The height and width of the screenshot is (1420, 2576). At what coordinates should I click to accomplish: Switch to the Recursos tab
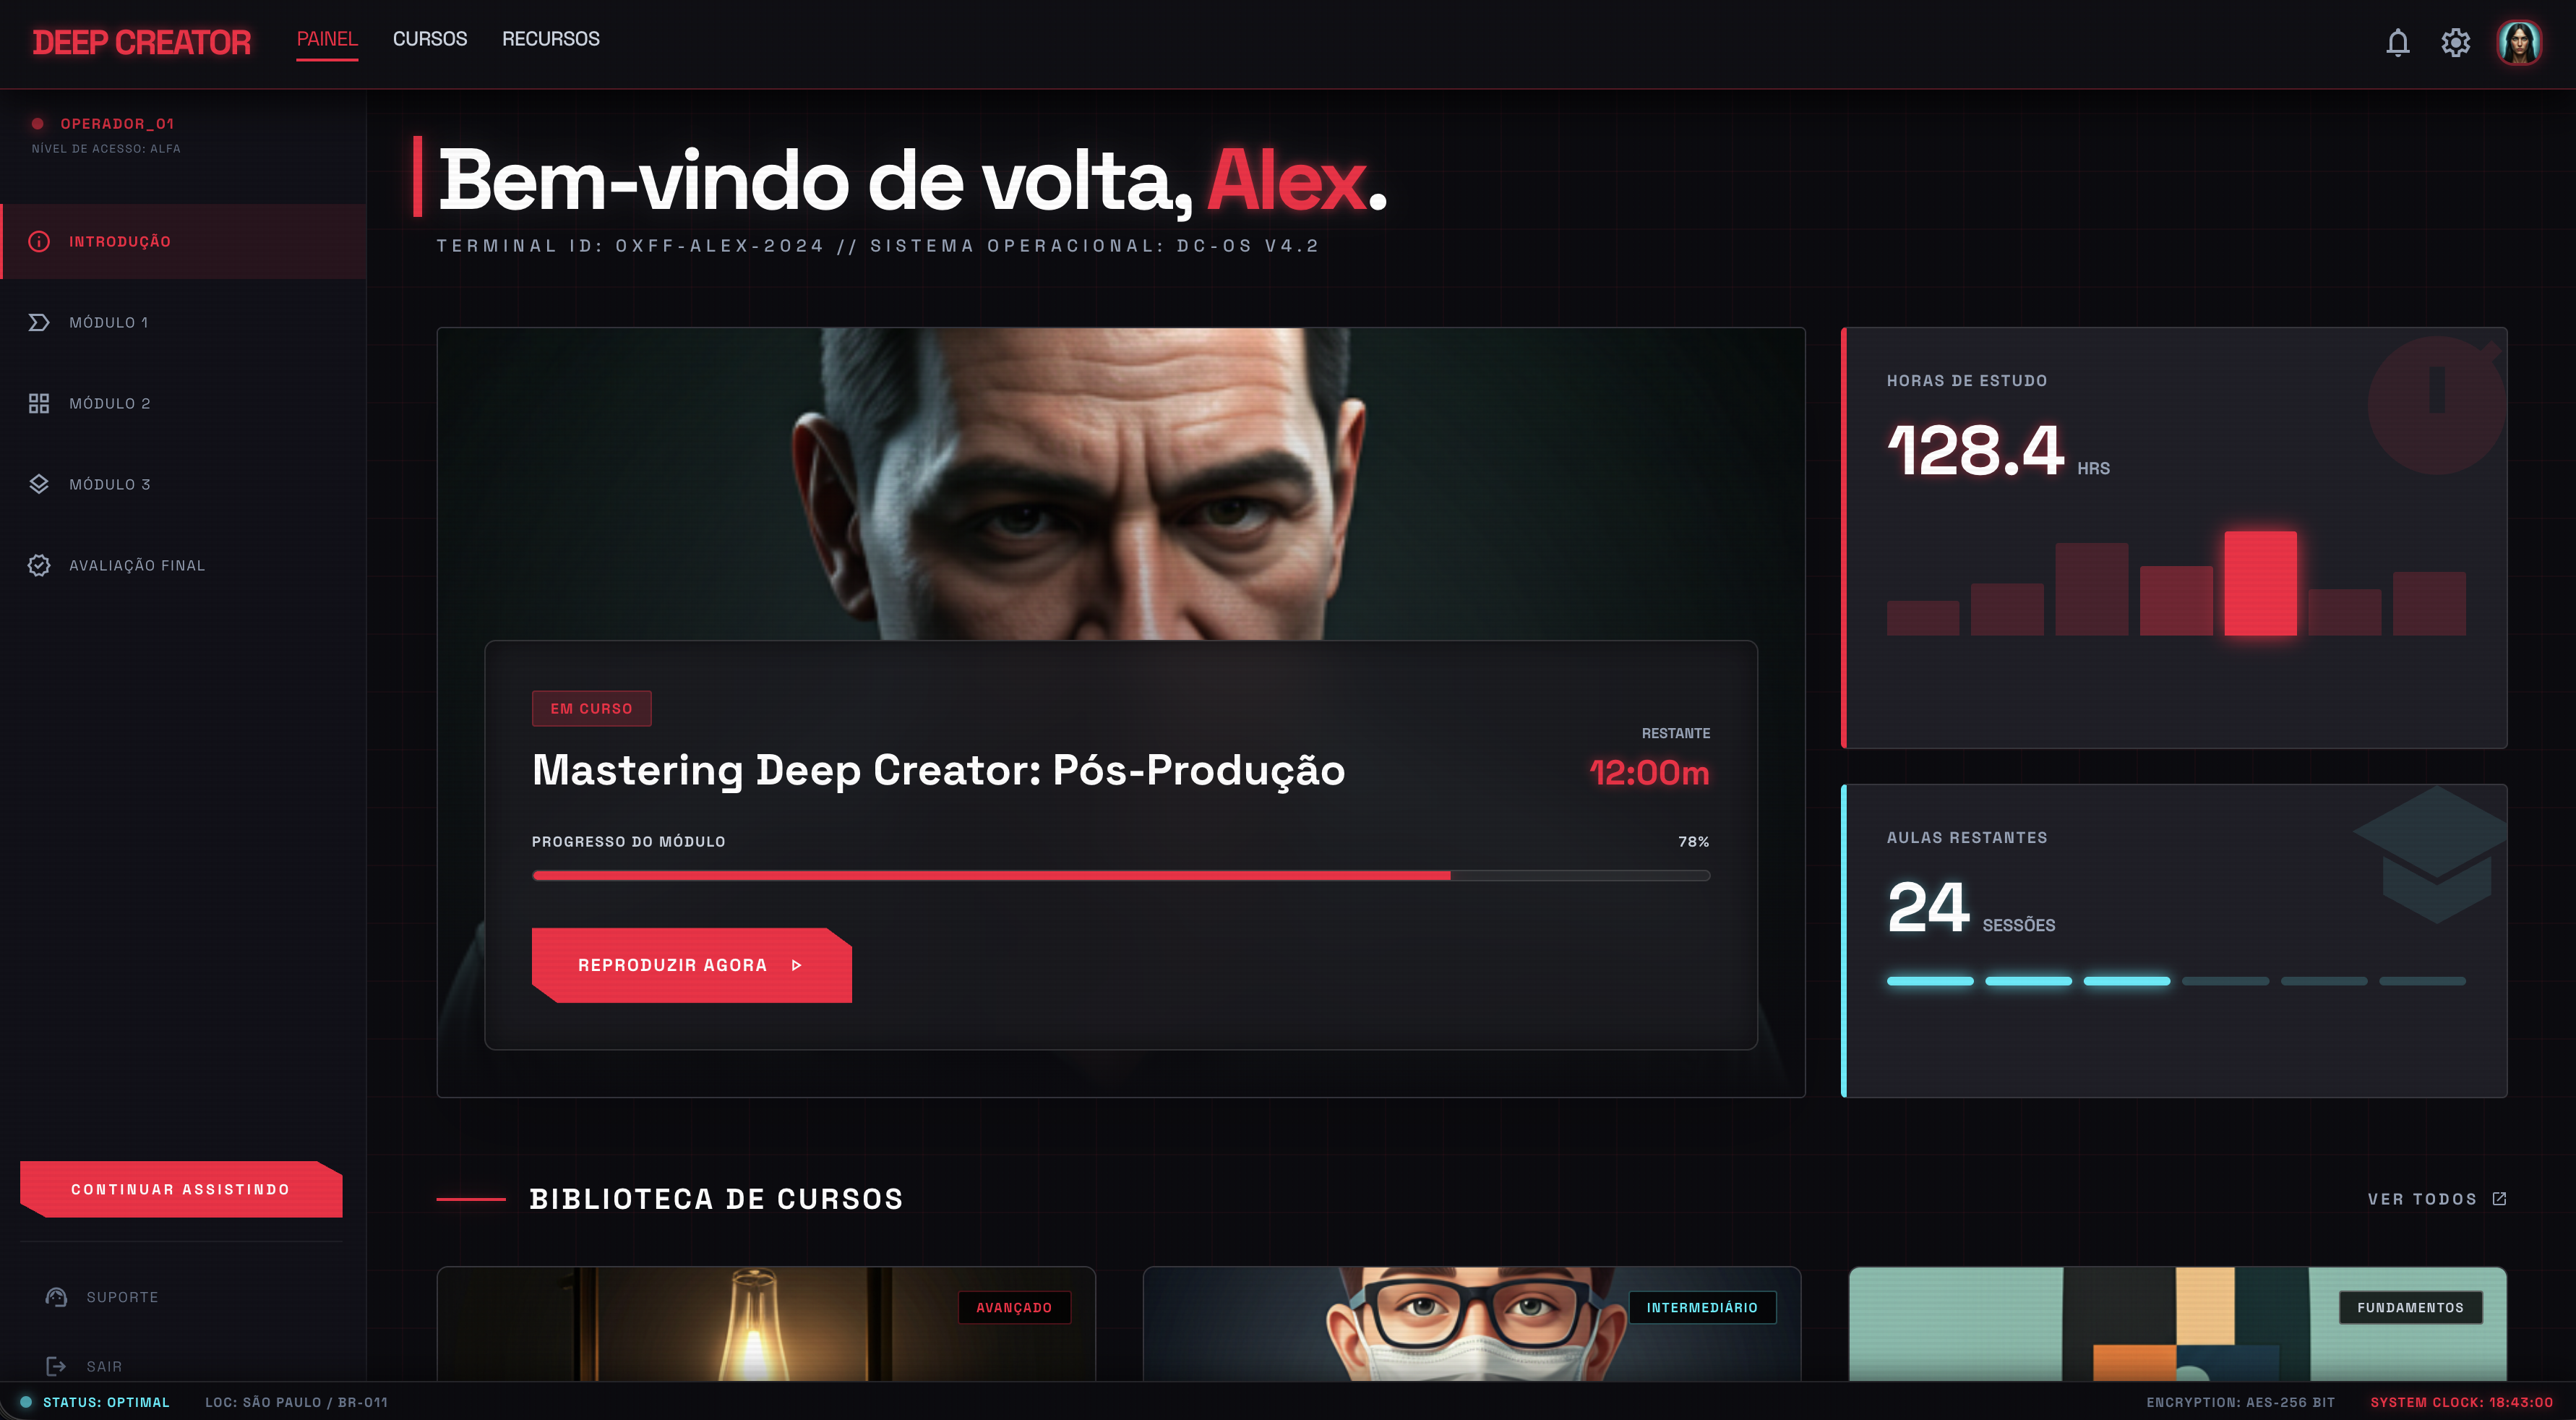coord(551,39)
